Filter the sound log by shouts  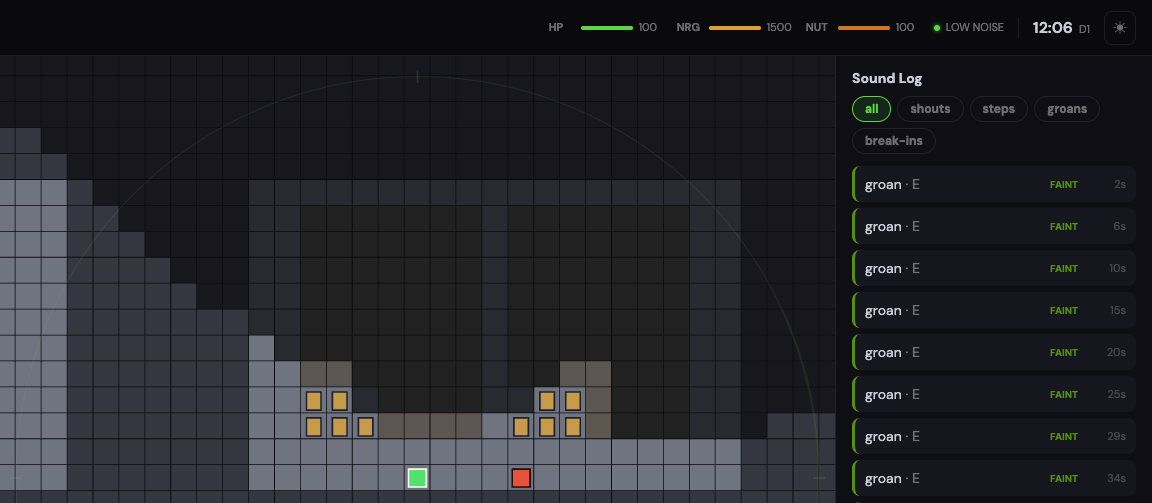click(x=930, y=109)
